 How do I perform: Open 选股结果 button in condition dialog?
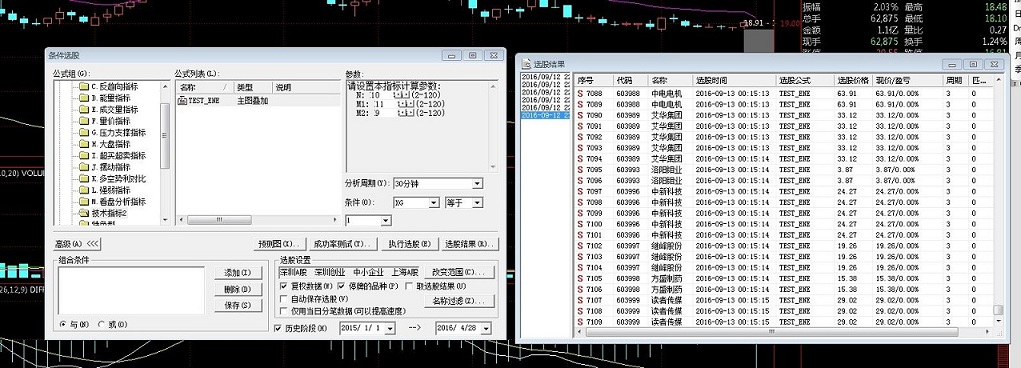469,245
